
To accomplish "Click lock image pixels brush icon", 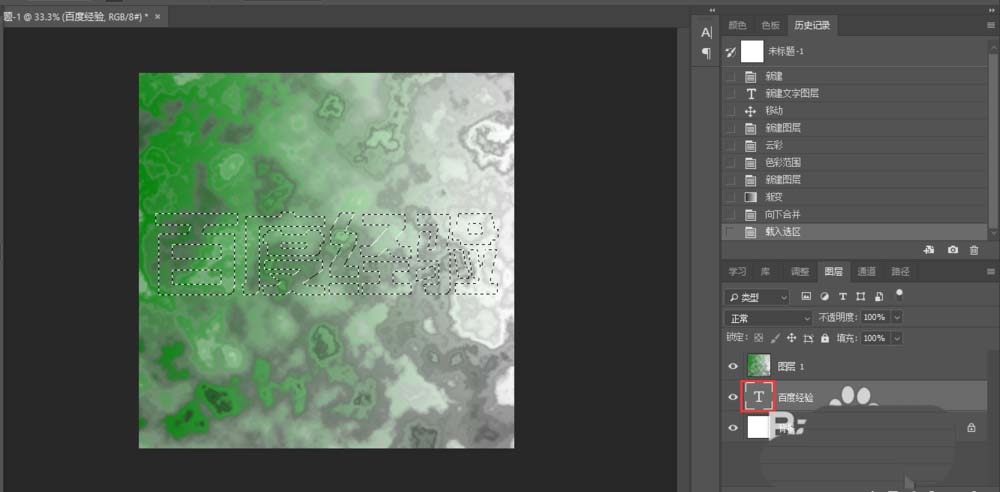I will click(x=776, y=338).
